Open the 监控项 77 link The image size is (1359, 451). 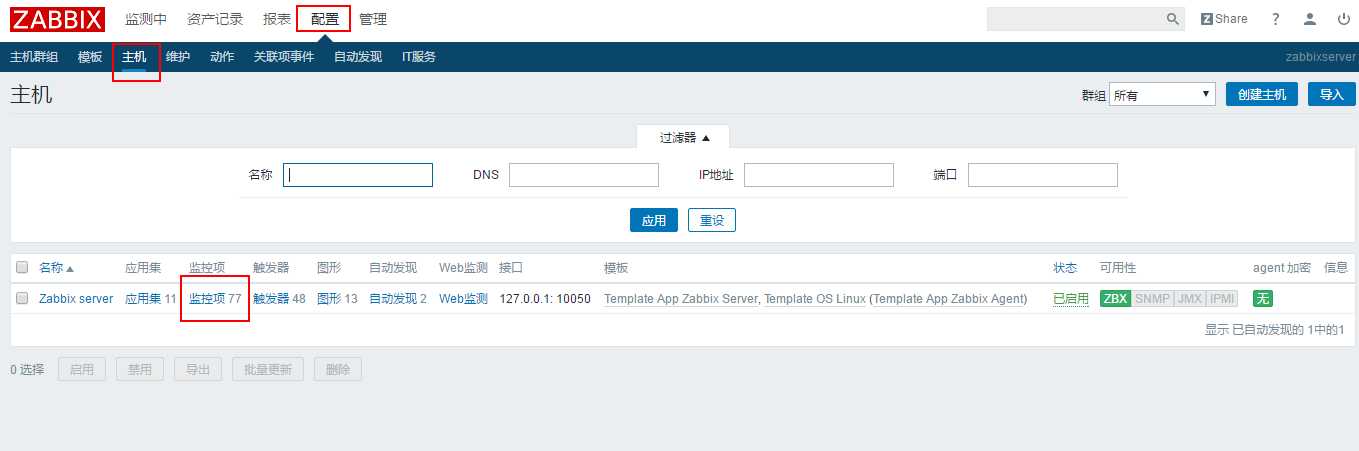coord(207,299)
